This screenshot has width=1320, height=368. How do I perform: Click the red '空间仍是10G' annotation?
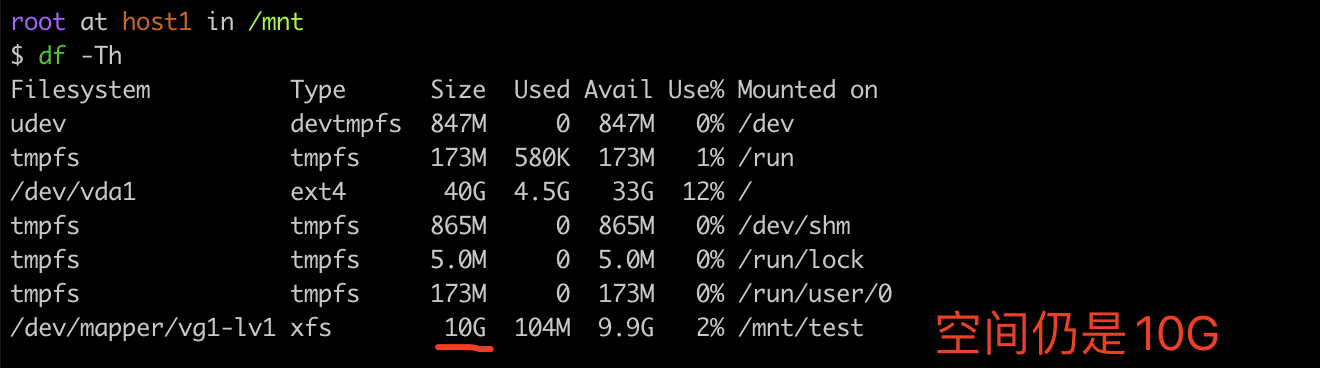point(1077,335)
